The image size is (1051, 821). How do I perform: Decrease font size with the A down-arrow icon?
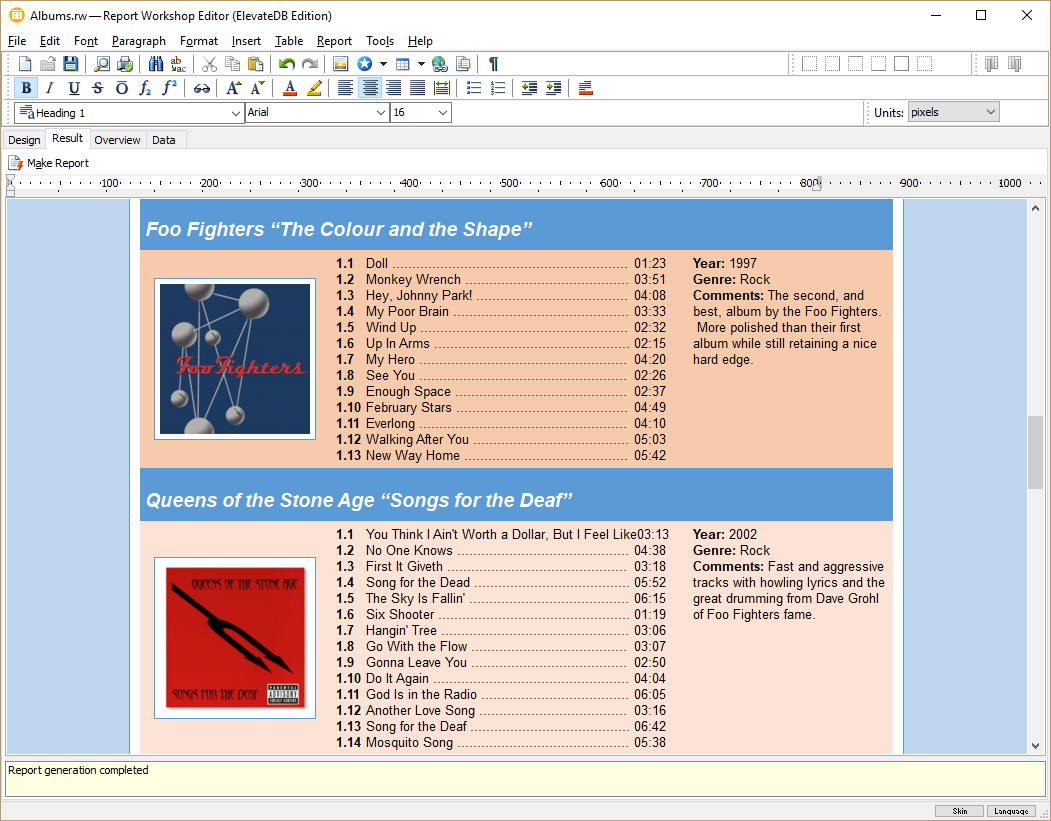click(257, 88)
